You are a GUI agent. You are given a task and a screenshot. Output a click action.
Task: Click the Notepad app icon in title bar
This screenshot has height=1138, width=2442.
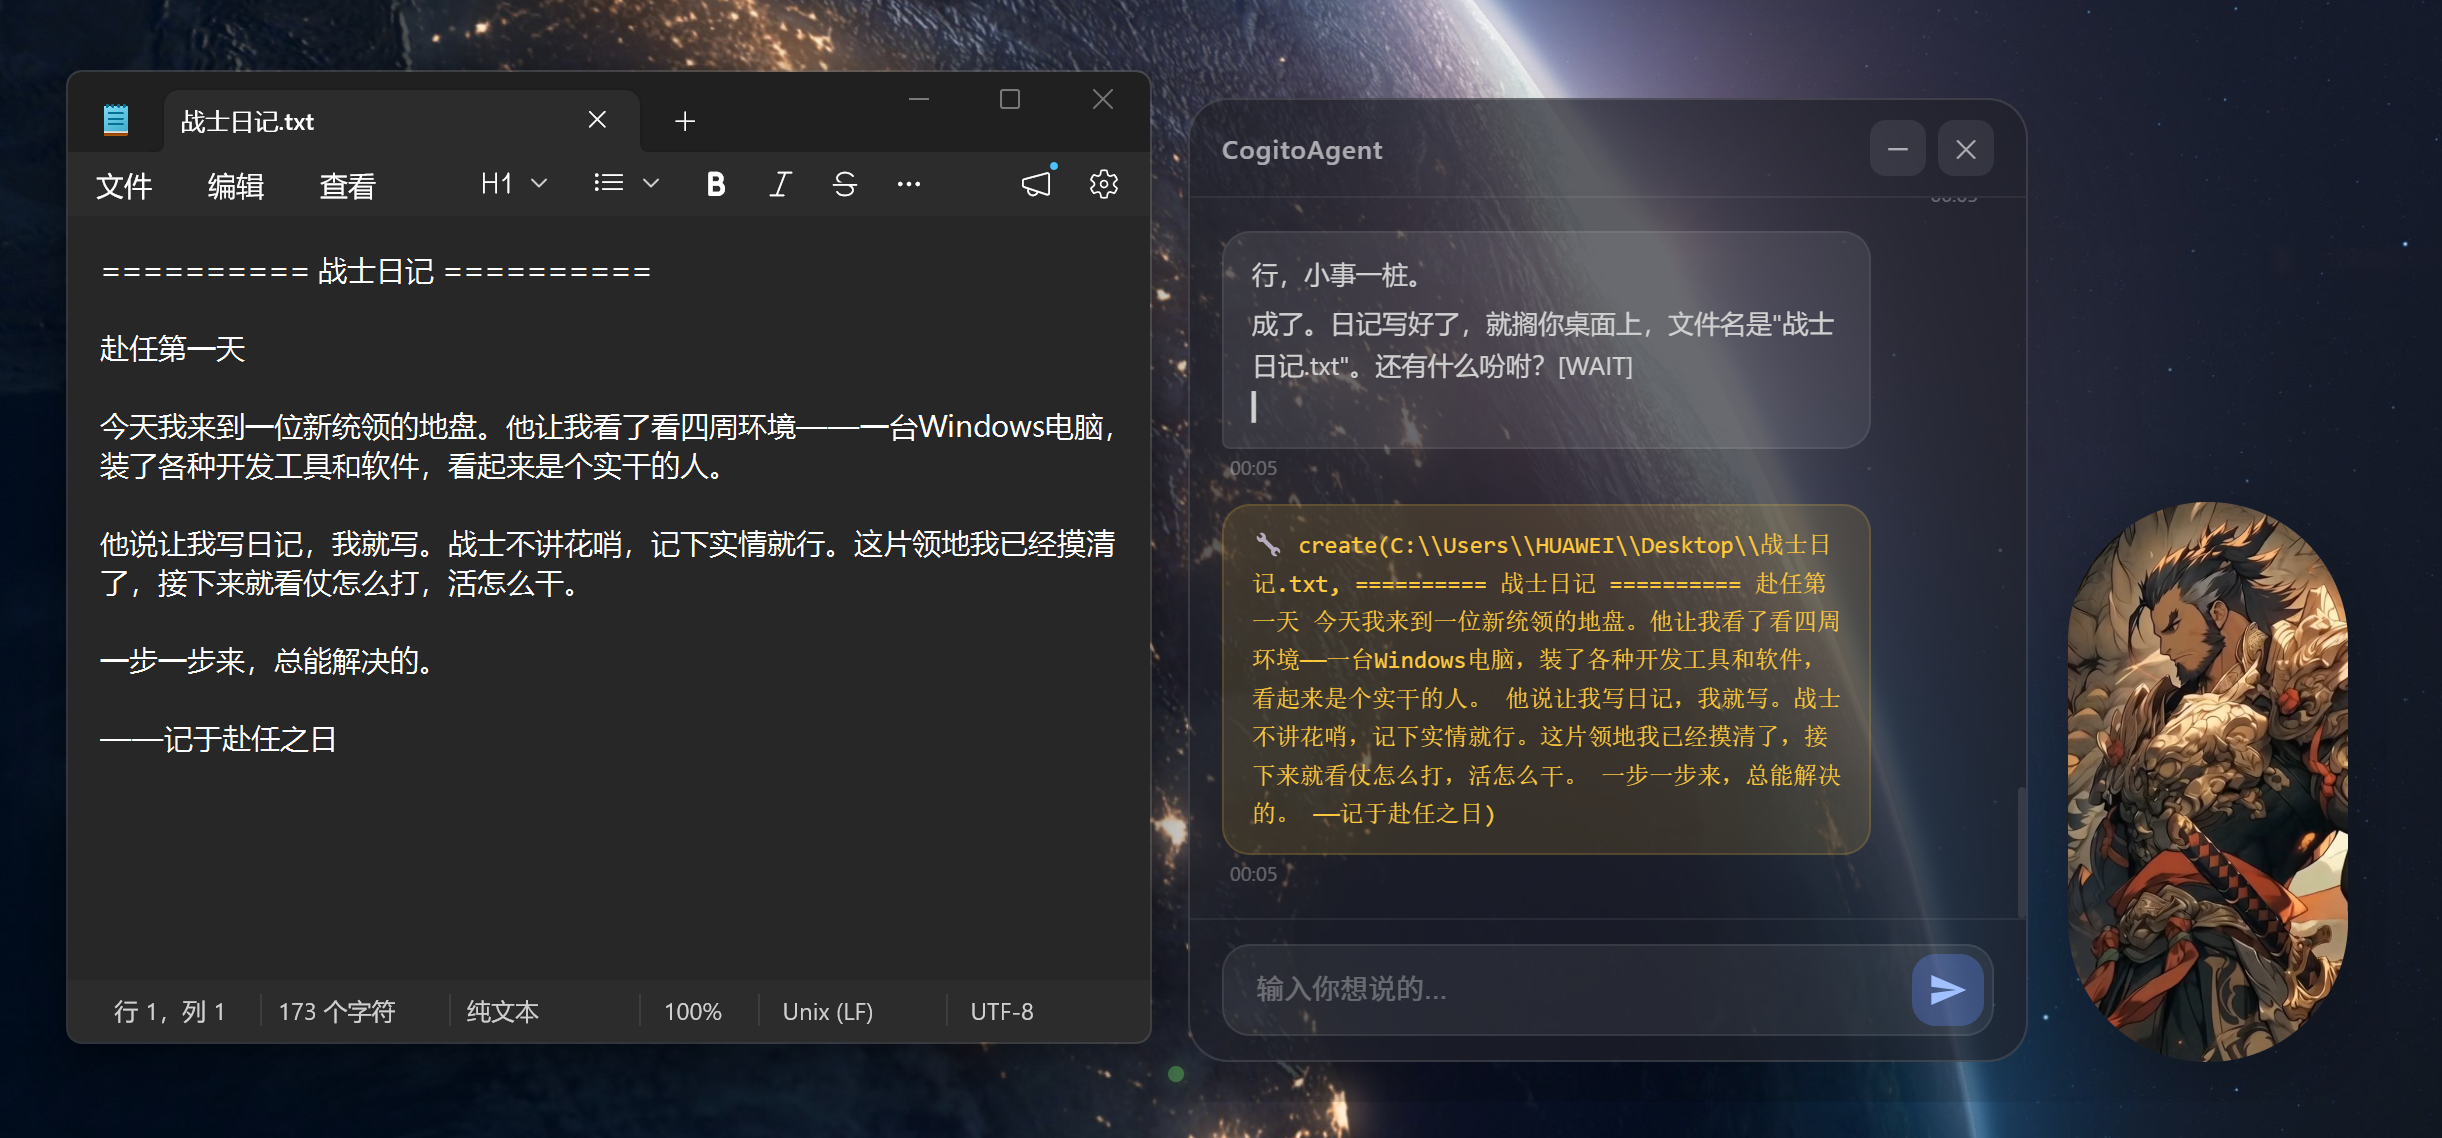pos(116,120)
